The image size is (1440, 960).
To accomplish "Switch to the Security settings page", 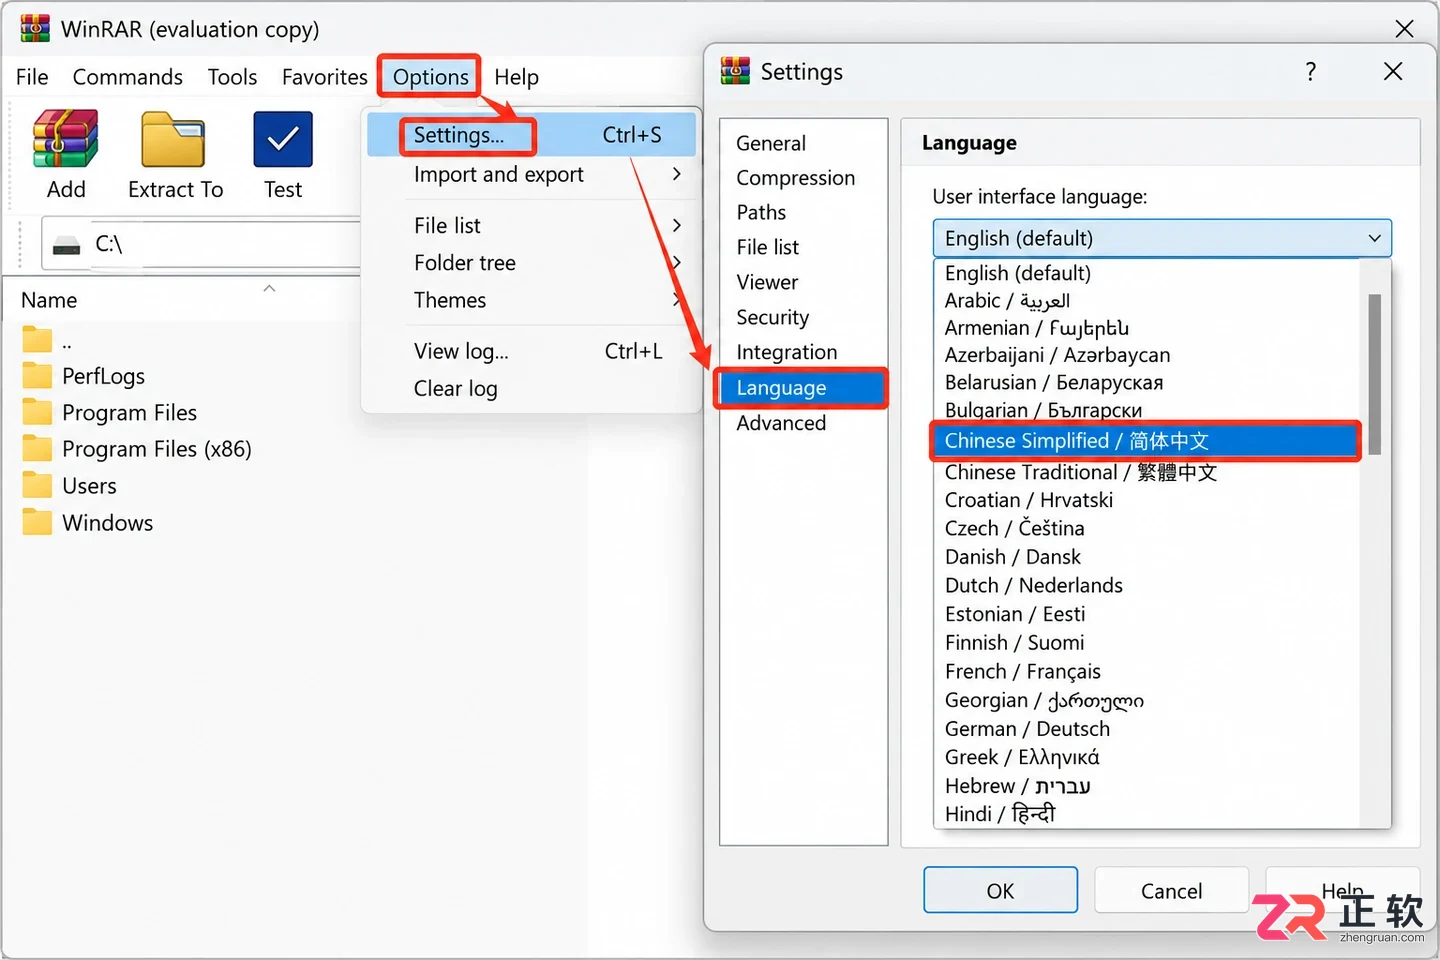I will (x=773, y=317).
